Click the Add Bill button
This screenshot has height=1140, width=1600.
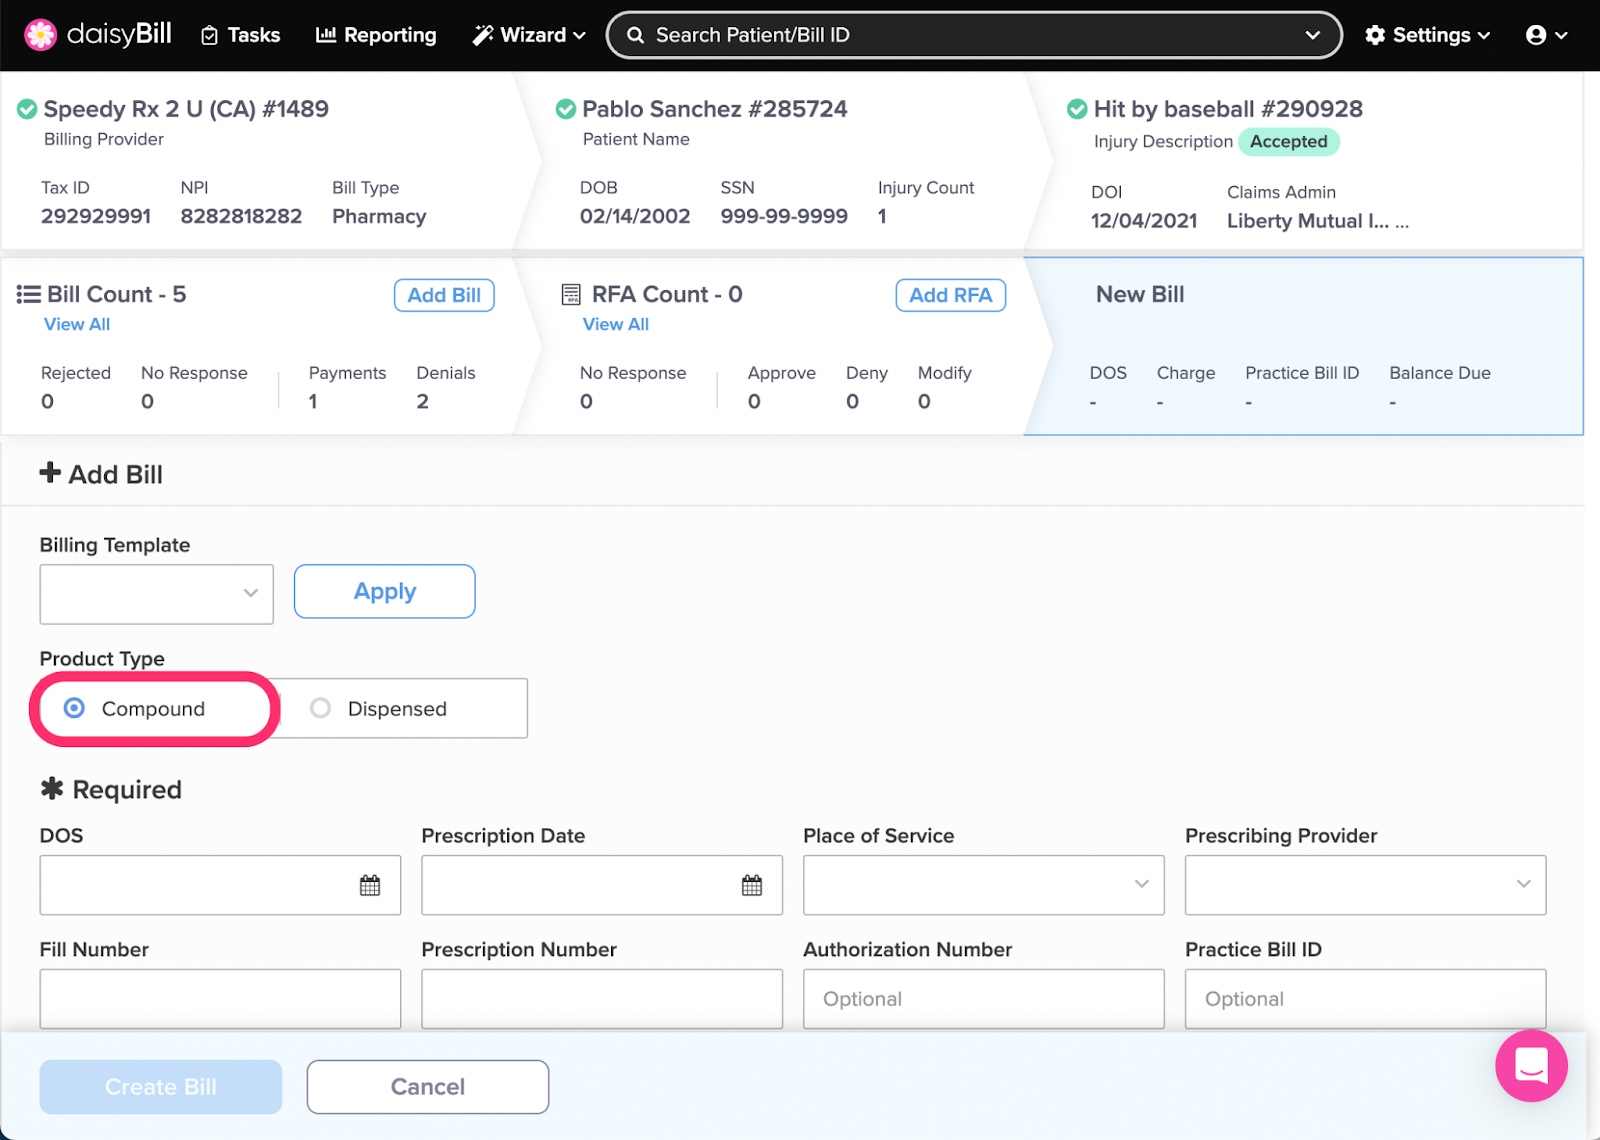[x=444, y=295]
